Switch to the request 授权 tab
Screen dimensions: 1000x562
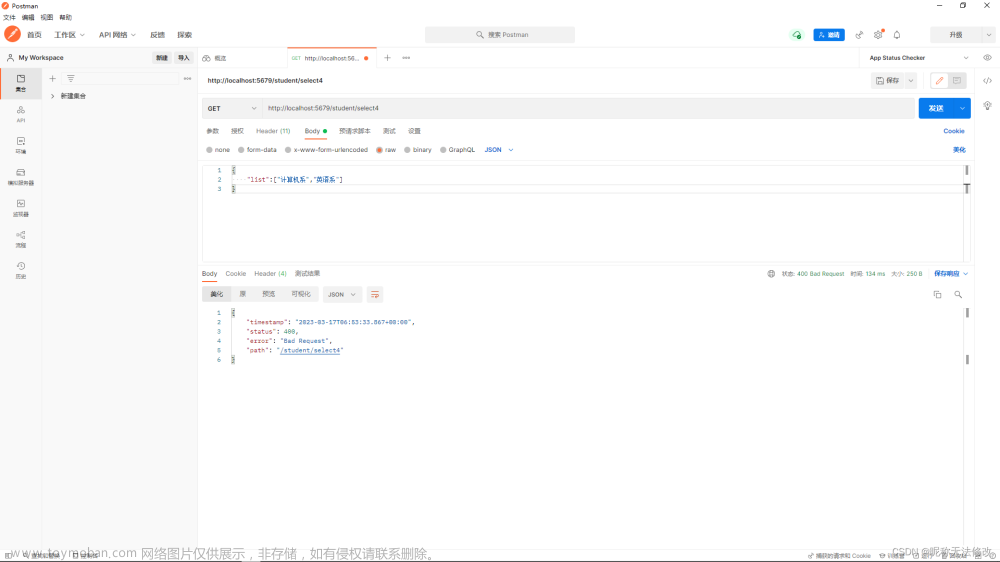point(237,131)
